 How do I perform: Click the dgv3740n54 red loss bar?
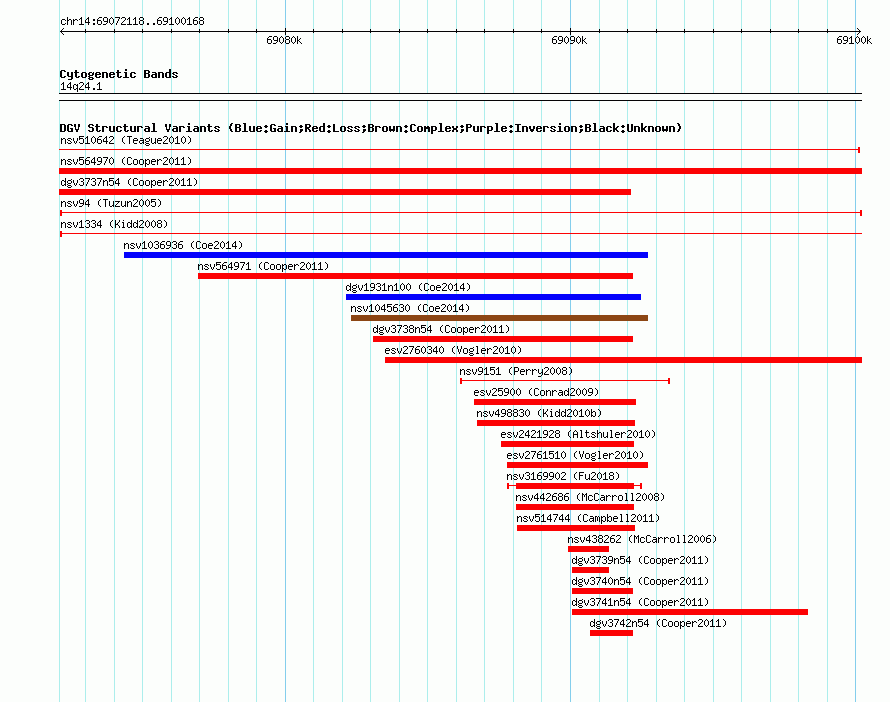click(x=602, y=591)
